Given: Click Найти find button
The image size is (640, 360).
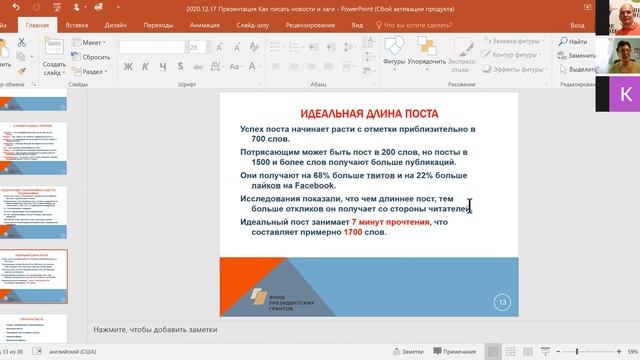Looking at the screenshot, I should pyautogui.click(x=573, y=41).
